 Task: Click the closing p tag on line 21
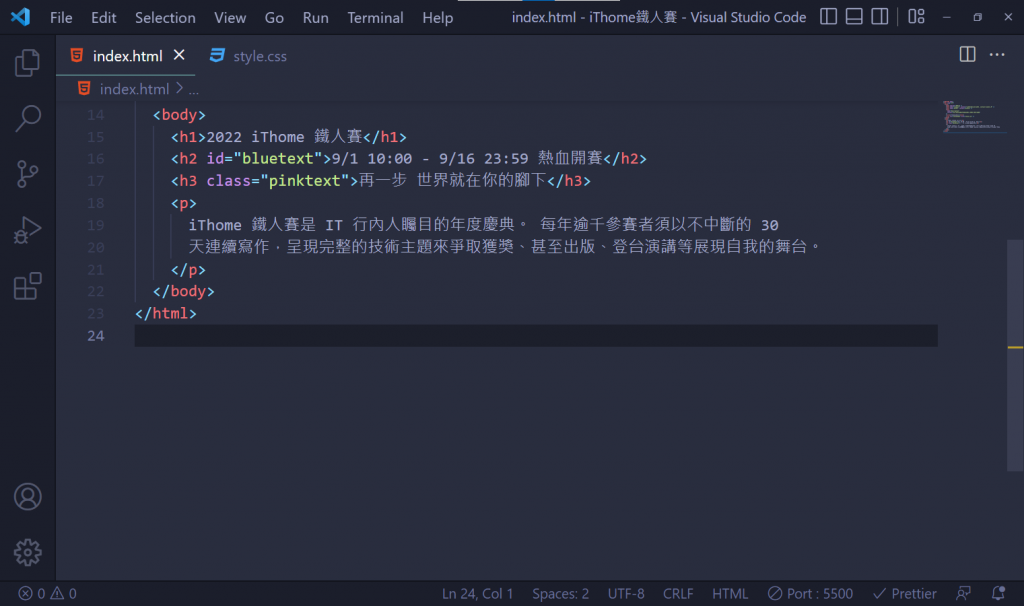coord(188,270)
